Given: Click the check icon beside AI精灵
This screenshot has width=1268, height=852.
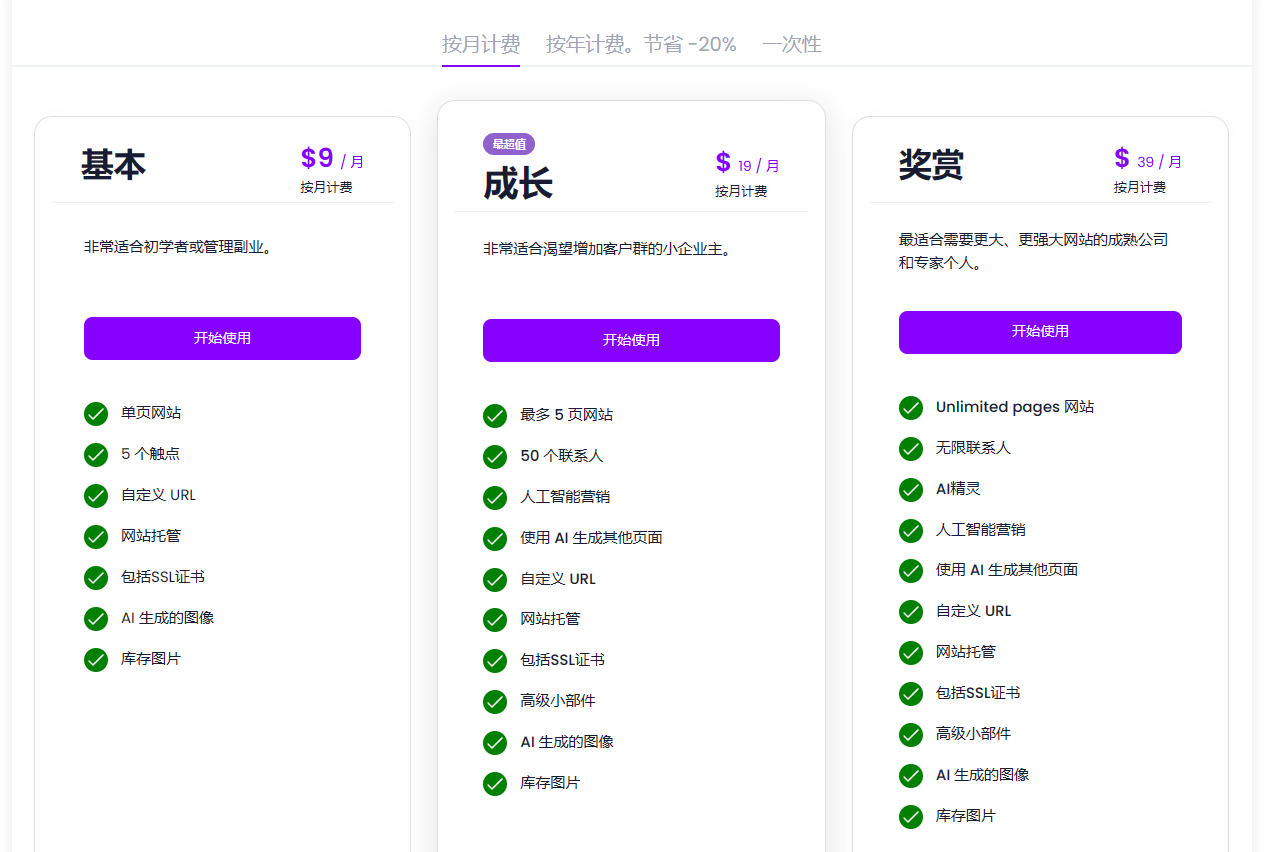Looking at the screenshot, I should pyautogui.click(x=911, y=490).
